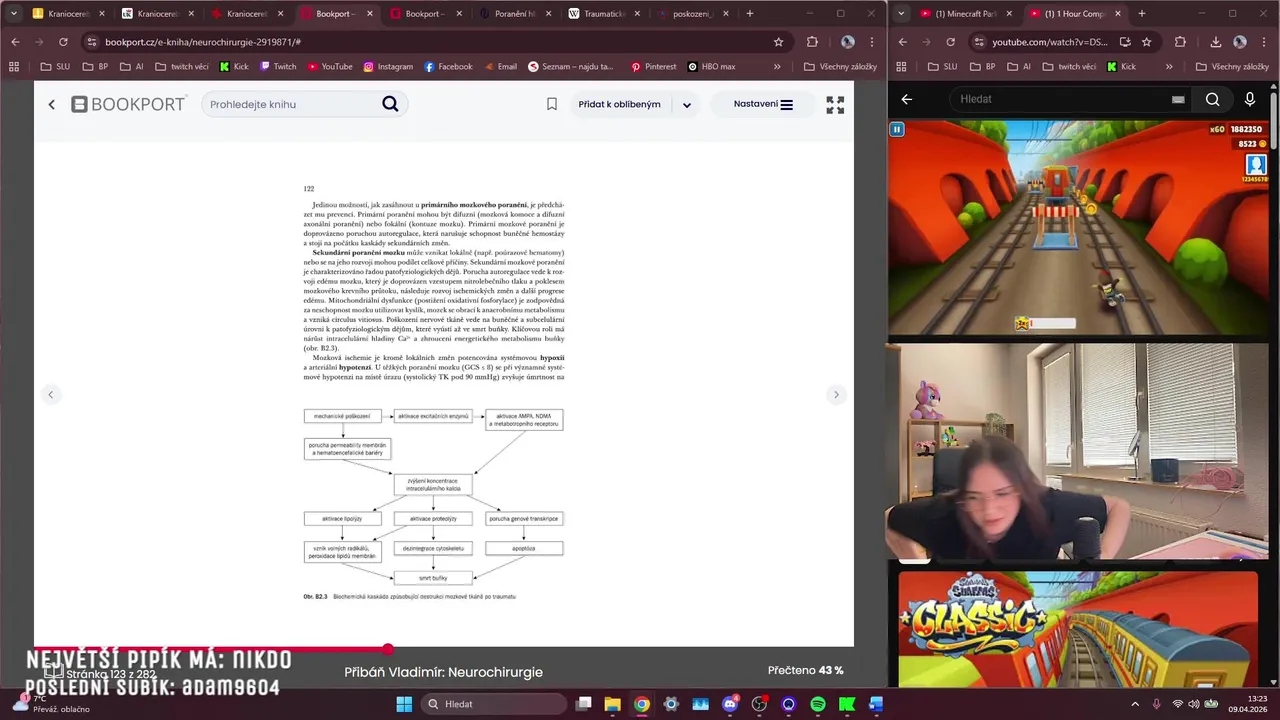1280x720 pixels.
Task: Open the Instagram bookmark
Action: tap(388, 67)
